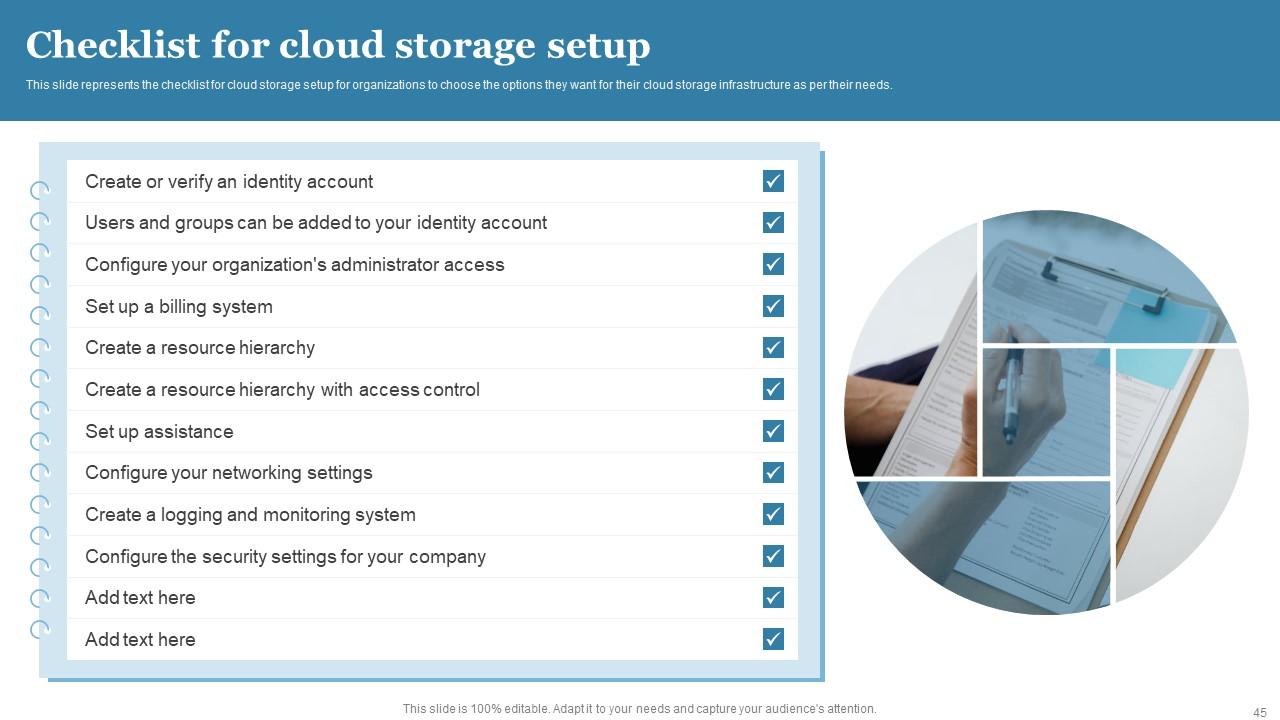Screen dimensions: 1280x720
Task: Select the checklist row 'Users and groups can be added'
Action: 317,223
